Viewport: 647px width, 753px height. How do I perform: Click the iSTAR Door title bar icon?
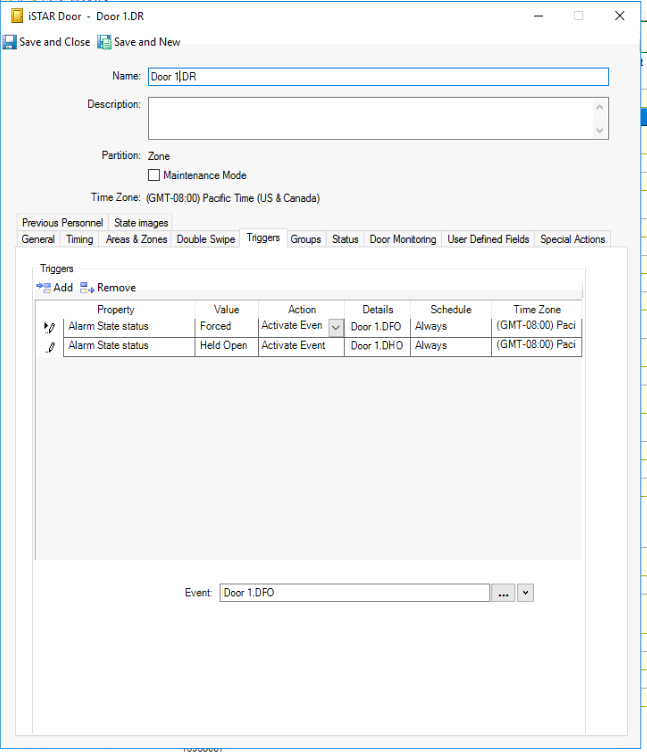tap(16, 16)
